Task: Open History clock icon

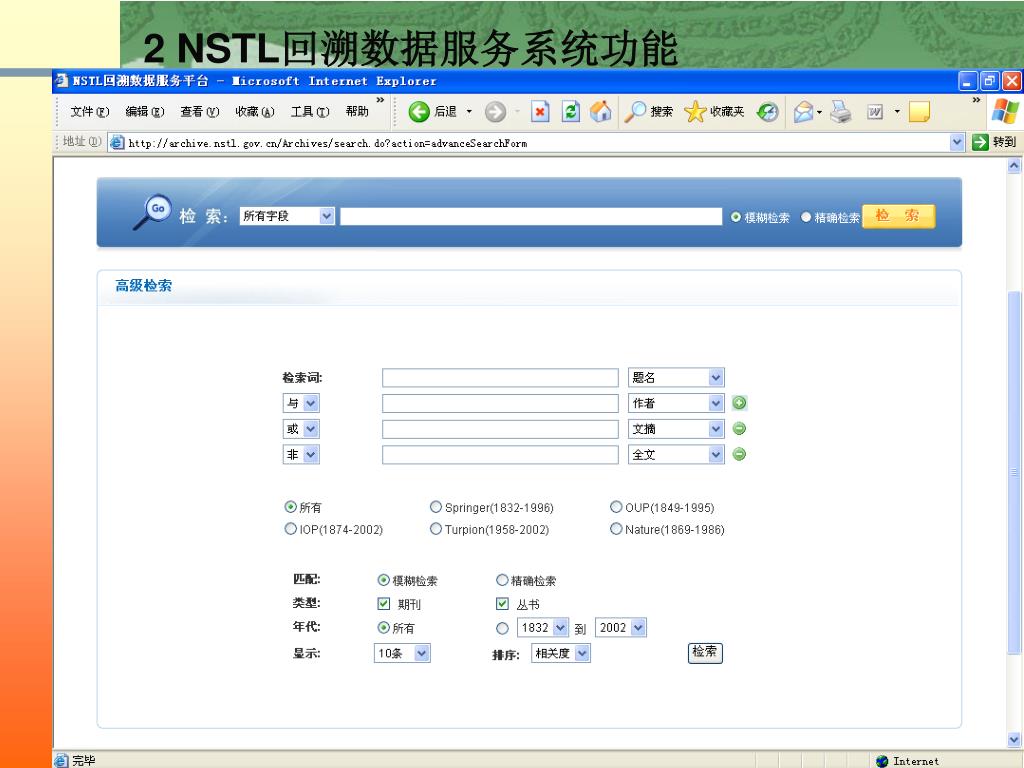Action: 767,112
